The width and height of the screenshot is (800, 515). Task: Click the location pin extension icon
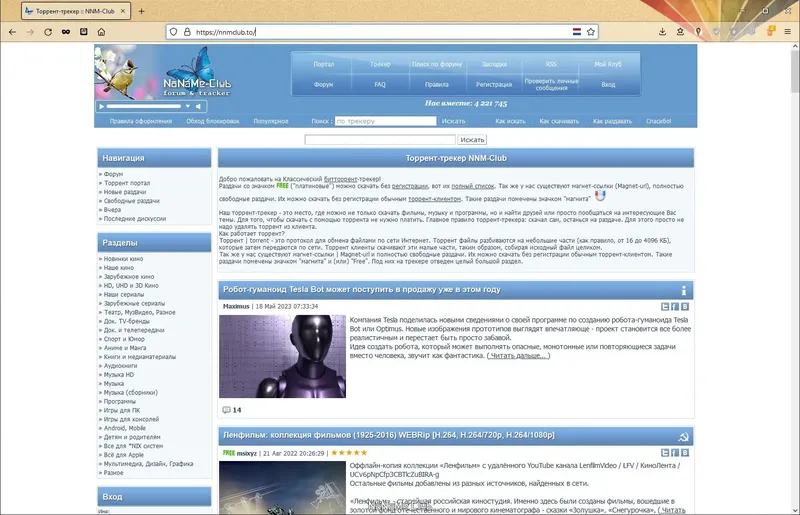(x=698, y=32)
